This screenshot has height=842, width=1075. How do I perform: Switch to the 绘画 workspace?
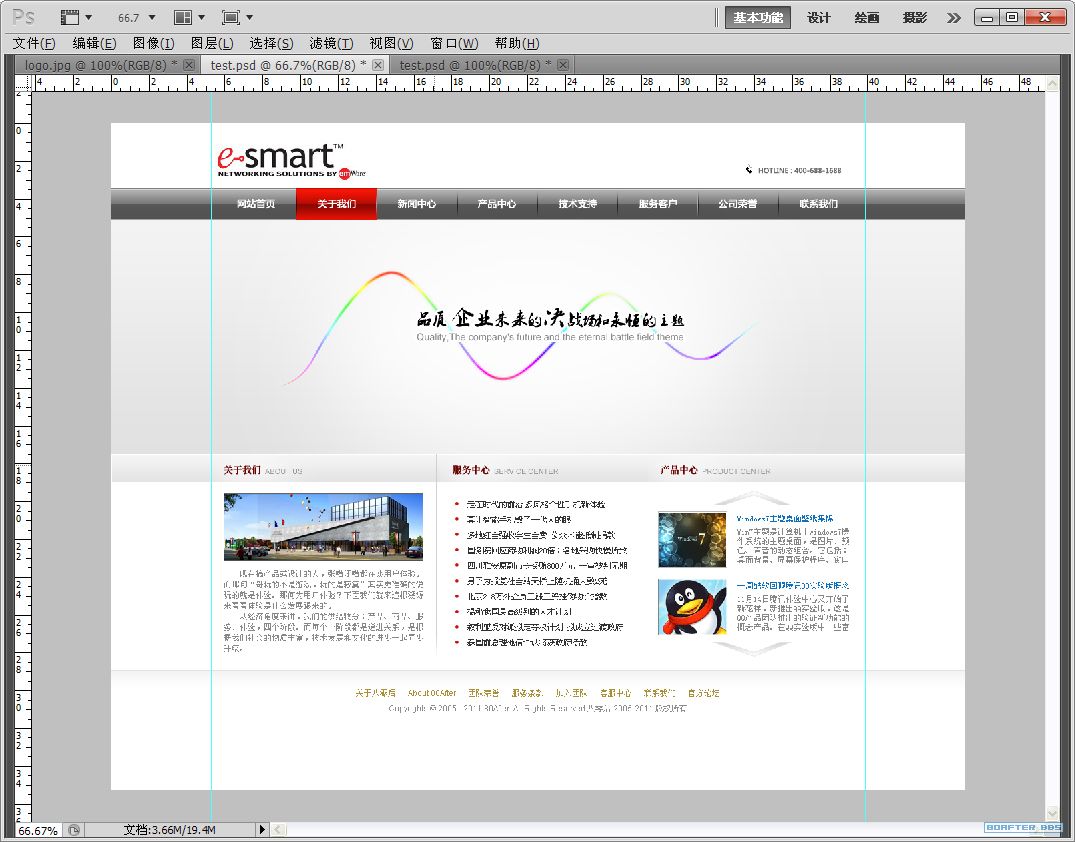pyautogui.click(x=867, y=18)
